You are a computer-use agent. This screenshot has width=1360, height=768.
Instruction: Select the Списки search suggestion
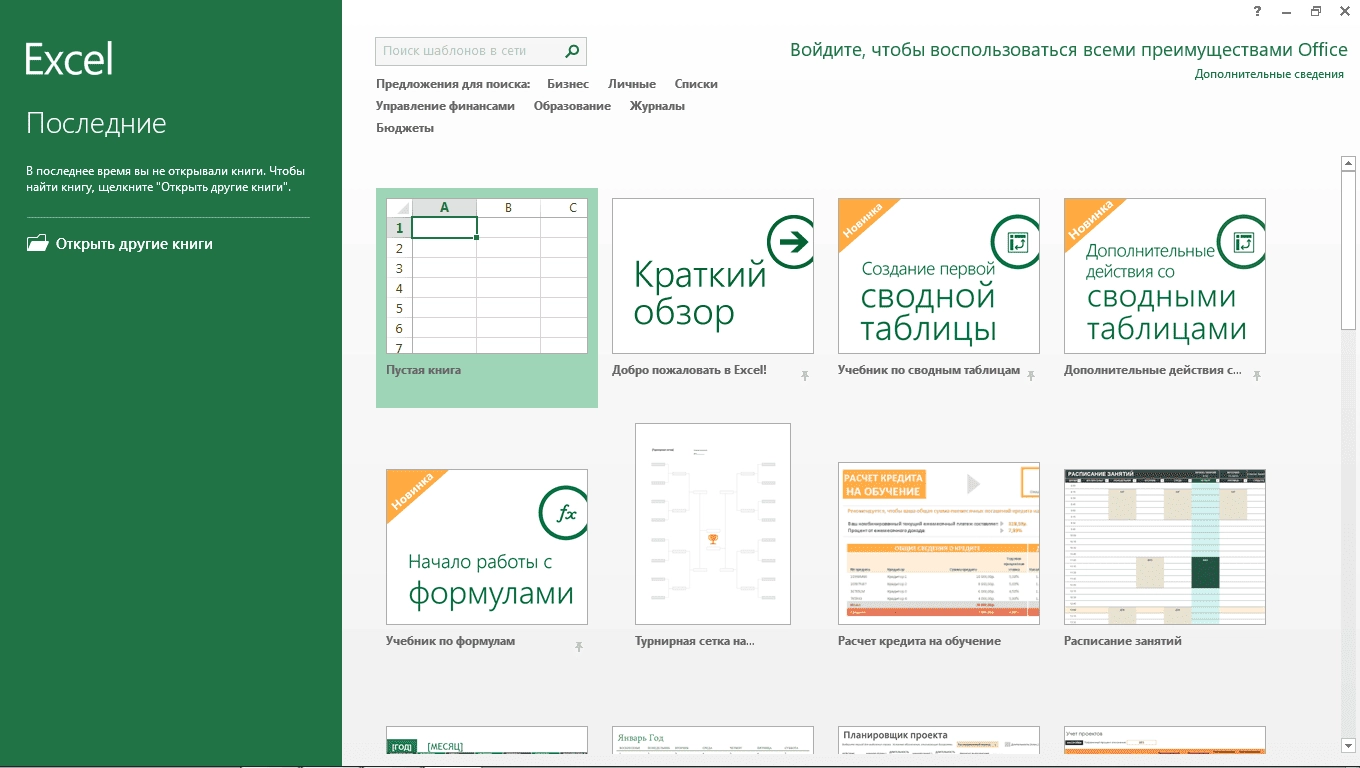click(x=696, y=84)
